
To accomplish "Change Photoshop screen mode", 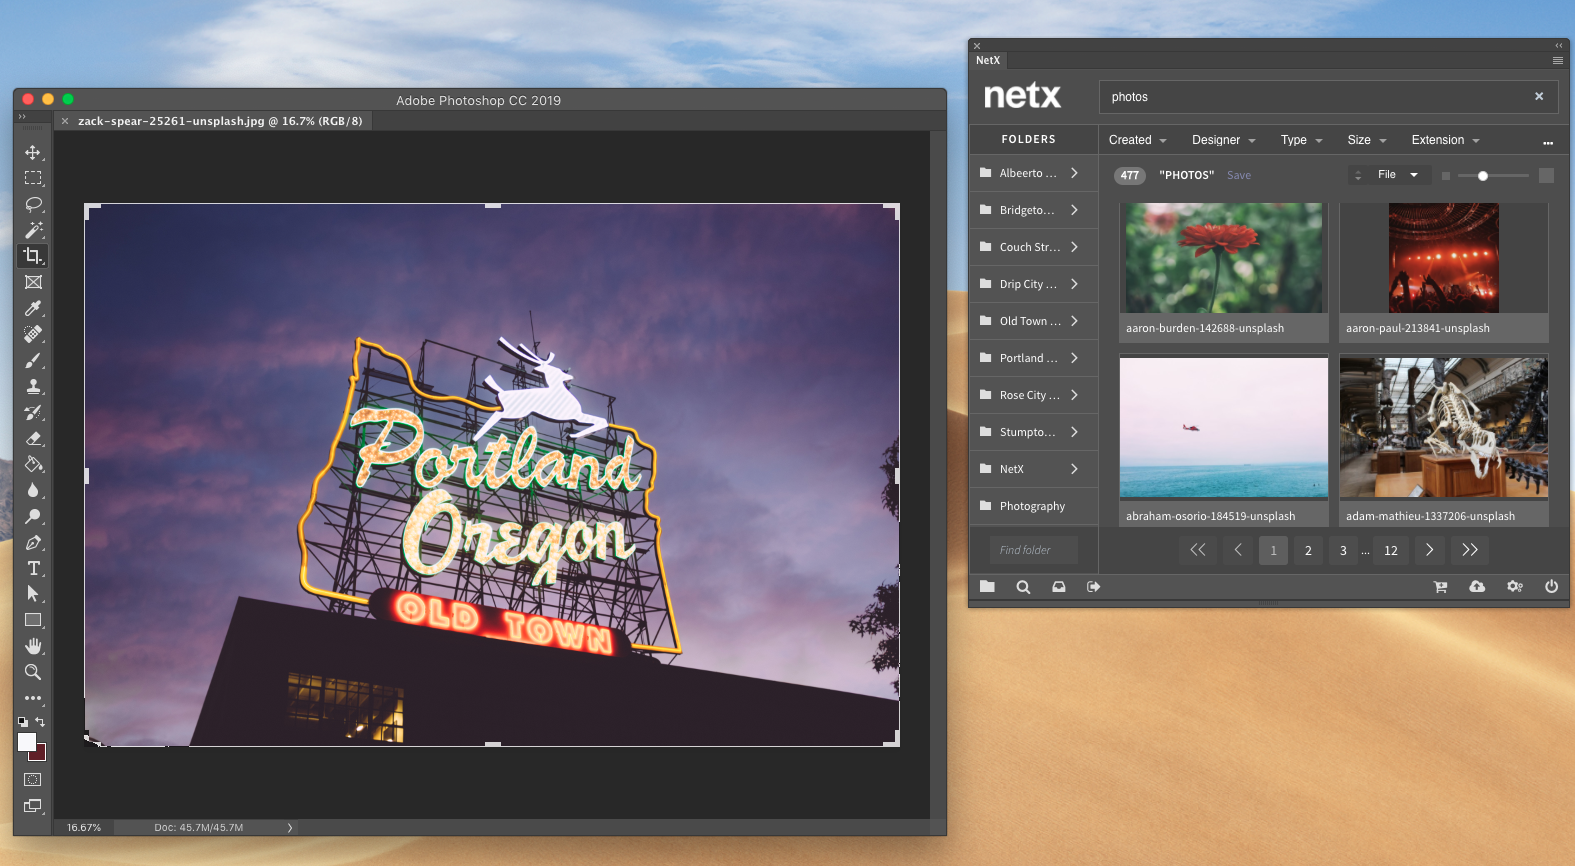I will (x=33, y=806).
